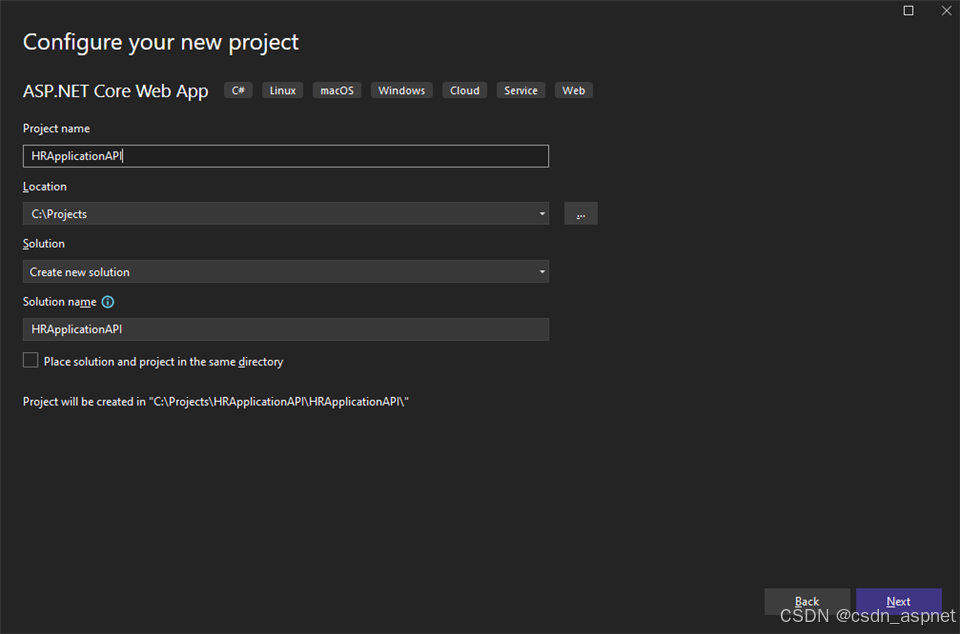Click the Solution name input field
Viewport: 960px width, 634px height.
[x=286, y=329]
